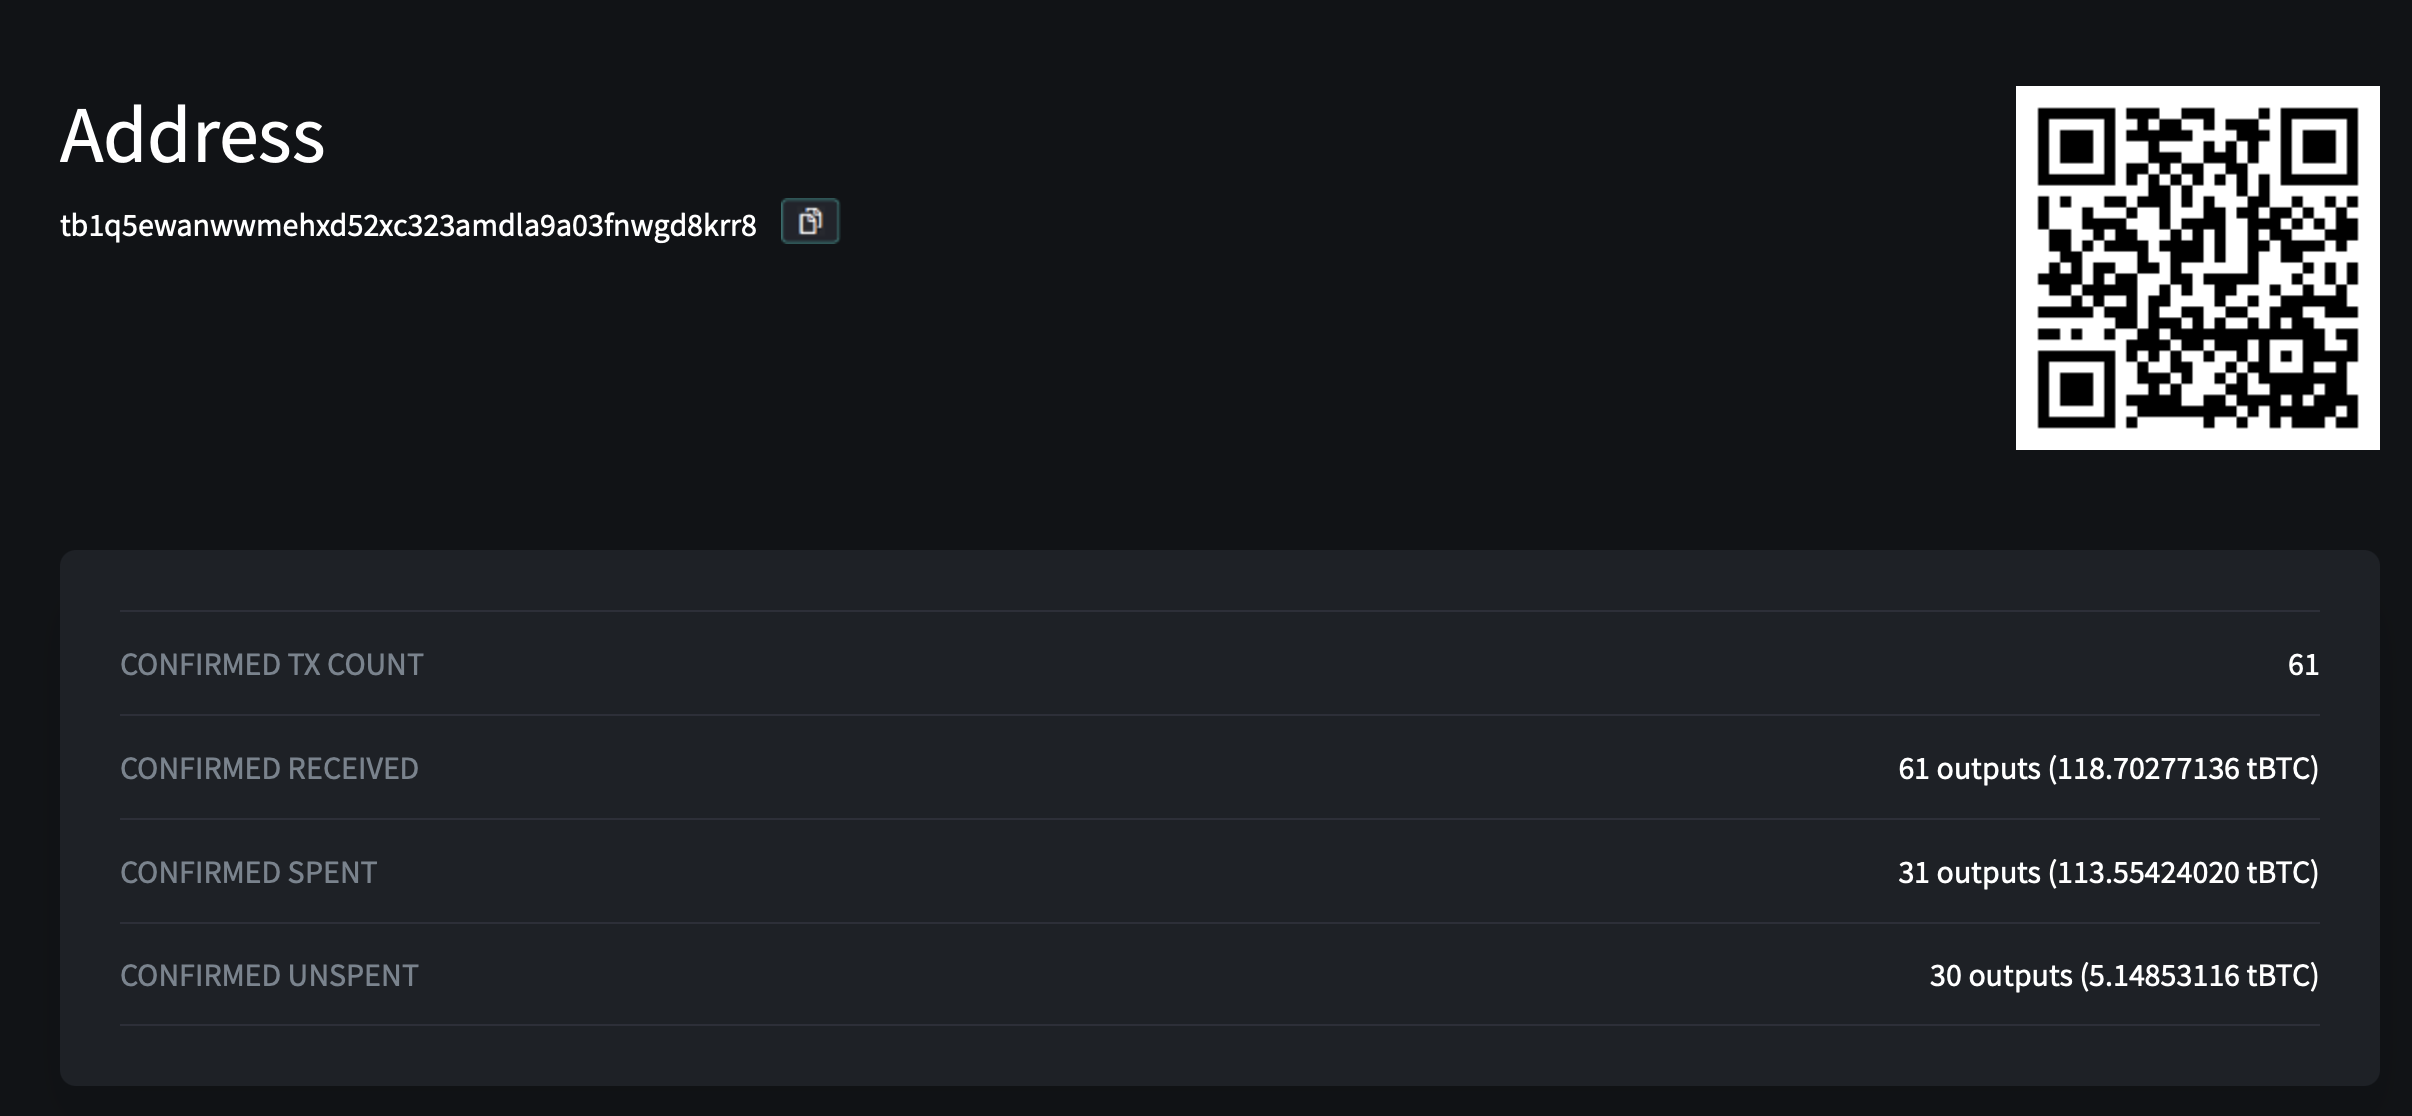The image size is (2412, 1116).
Task: Click the QR code's bottom-left finder square
Action: 2077,388
